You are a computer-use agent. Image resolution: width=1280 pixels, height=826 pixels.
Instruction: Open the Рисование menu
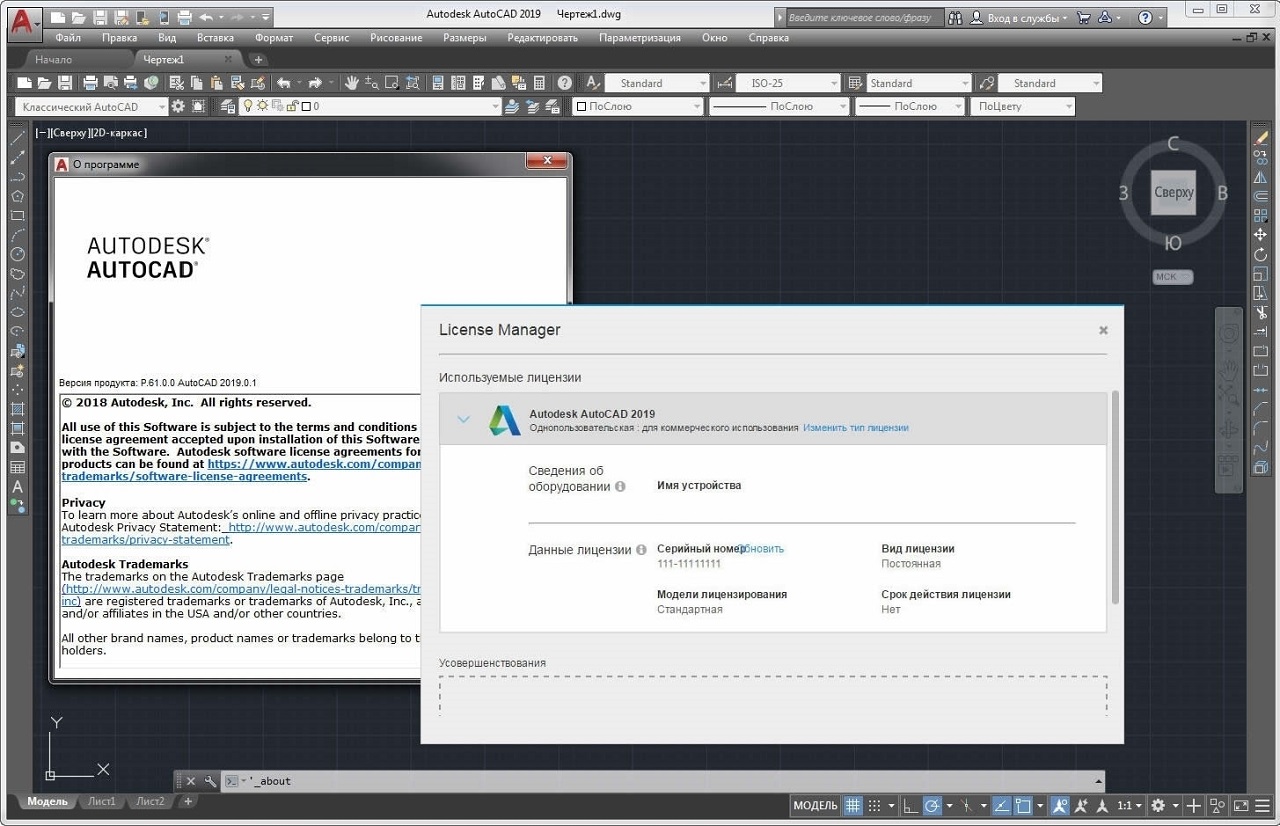click(x=396, y=38)
